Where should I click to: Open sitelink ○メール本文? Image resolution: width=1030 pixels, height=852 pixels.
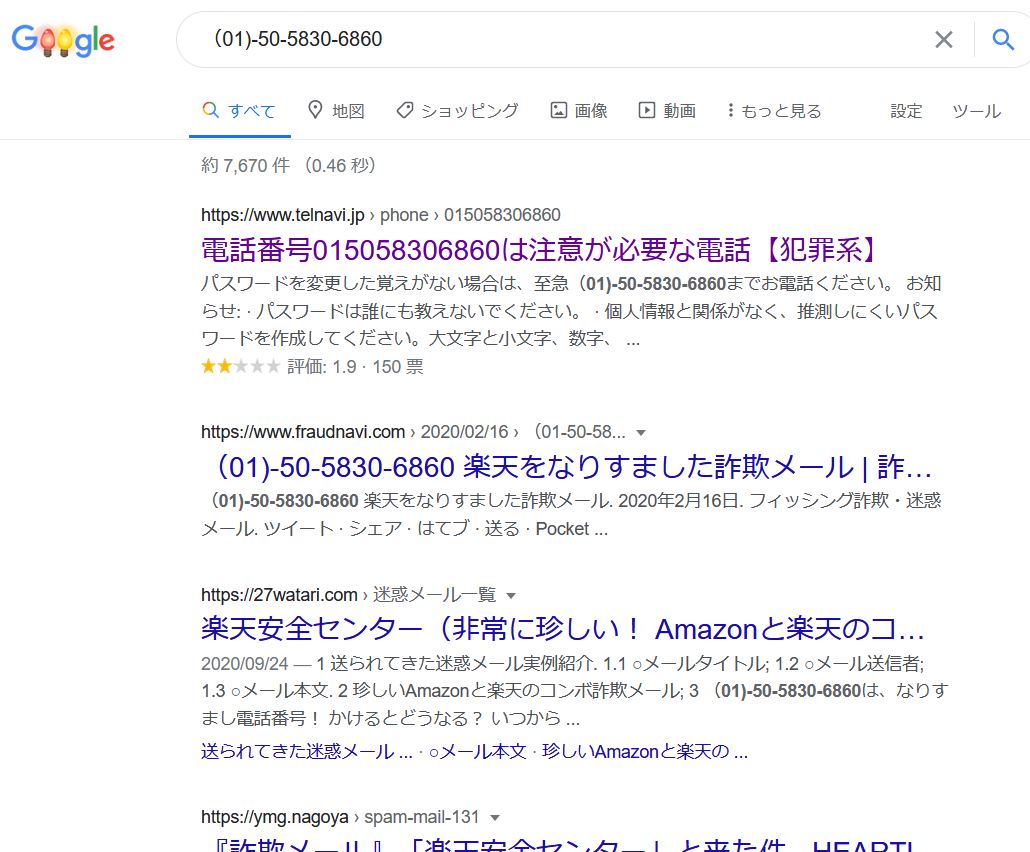coord(478,751)
